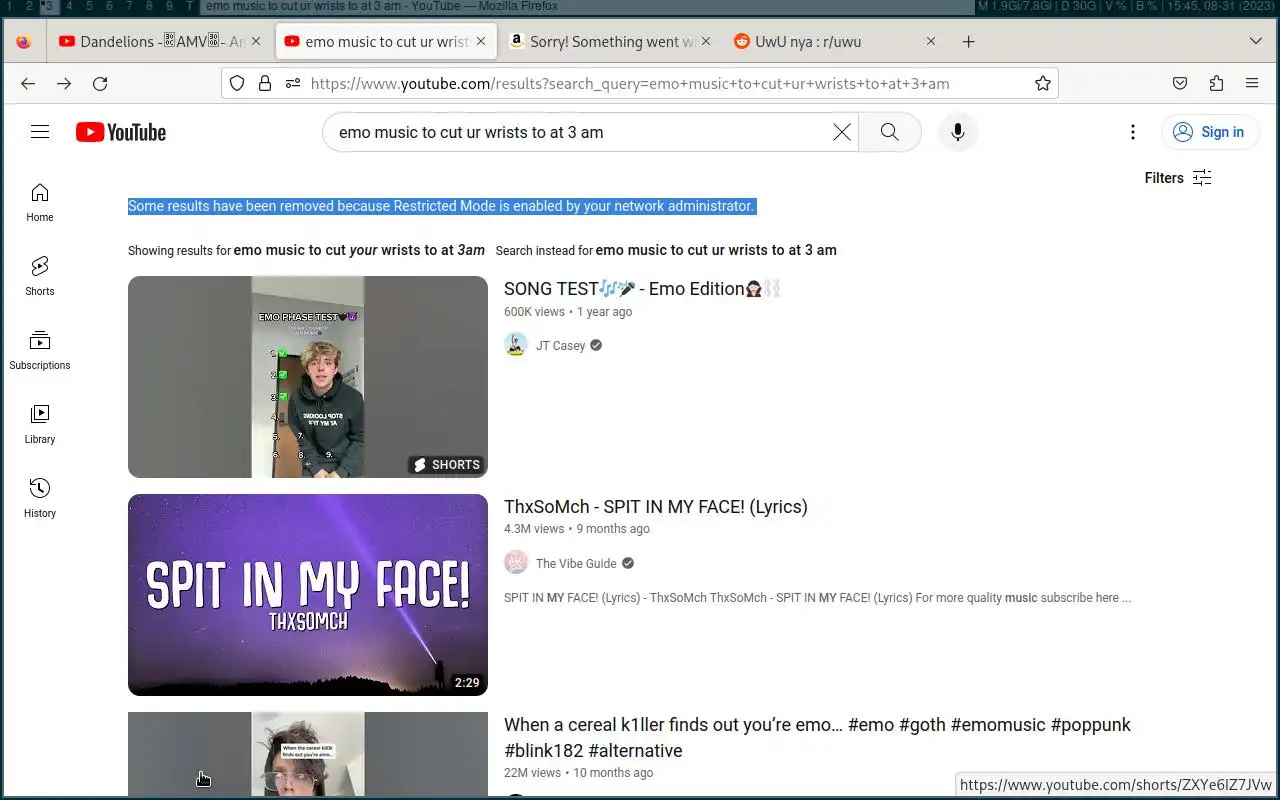Open the SONG TEST Emo Edition thumbnail
Image resolution: width=1280 pixels, height=800 pixels.
coord(308,377)
